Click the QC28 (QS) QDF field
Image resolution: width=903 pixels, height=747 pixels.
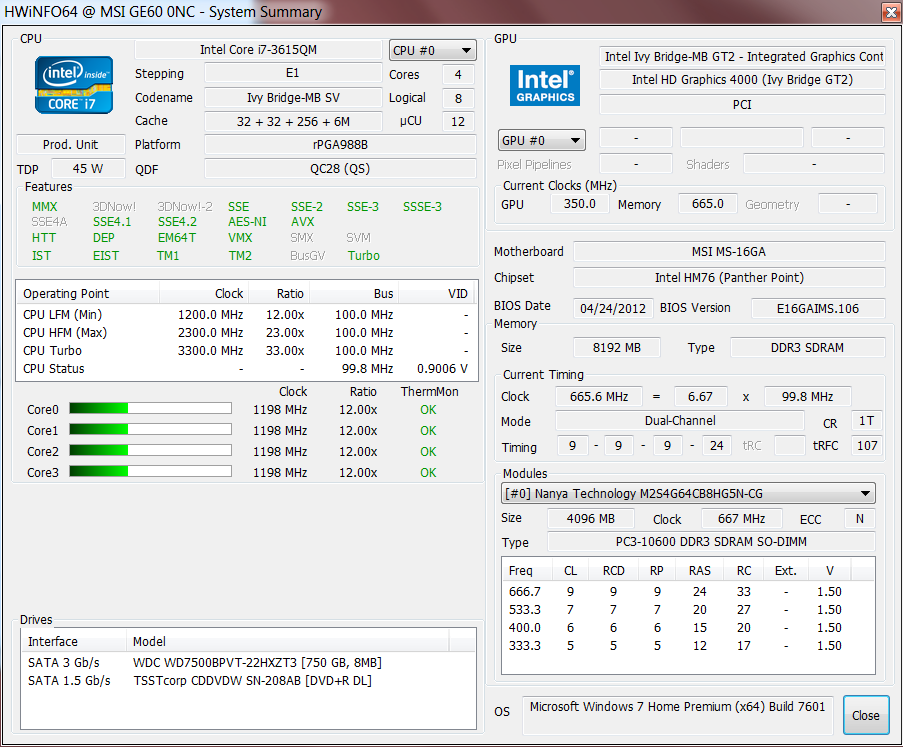pyautogui.click(x=340, y=169)
